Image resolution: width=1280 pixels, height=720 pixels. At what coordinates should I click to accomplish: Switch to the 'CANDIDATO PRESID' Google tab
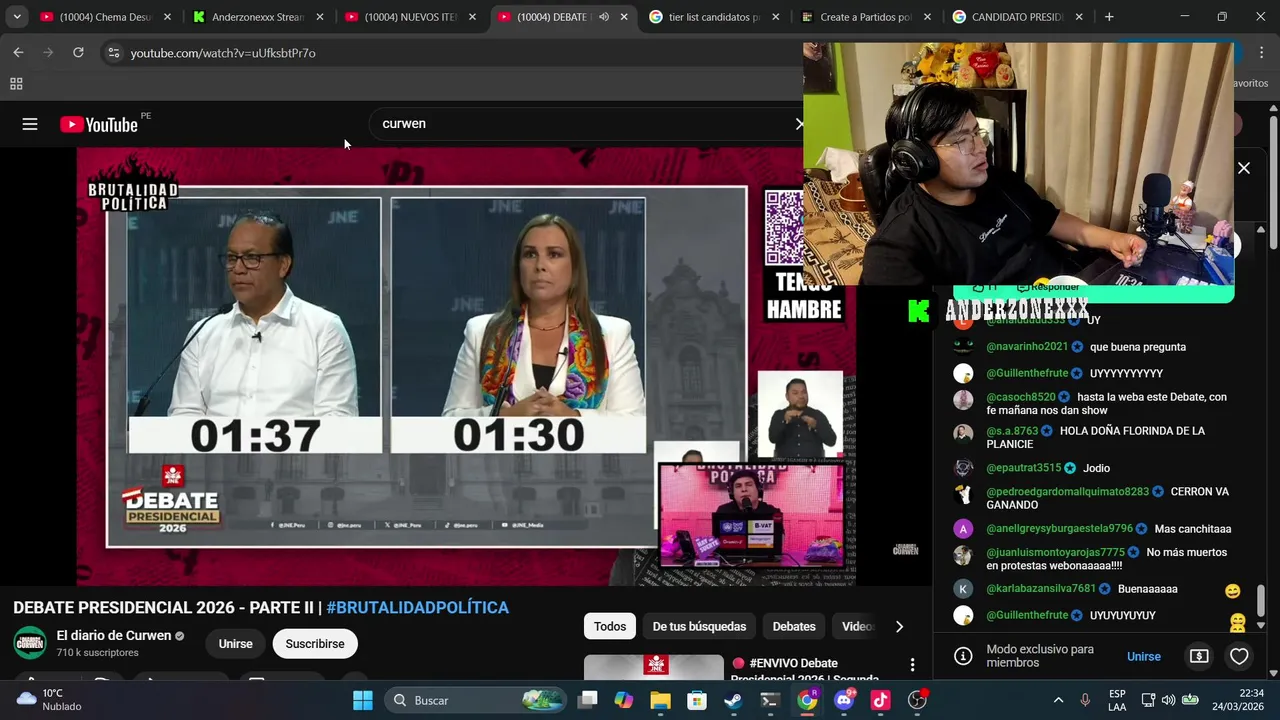1018,17
